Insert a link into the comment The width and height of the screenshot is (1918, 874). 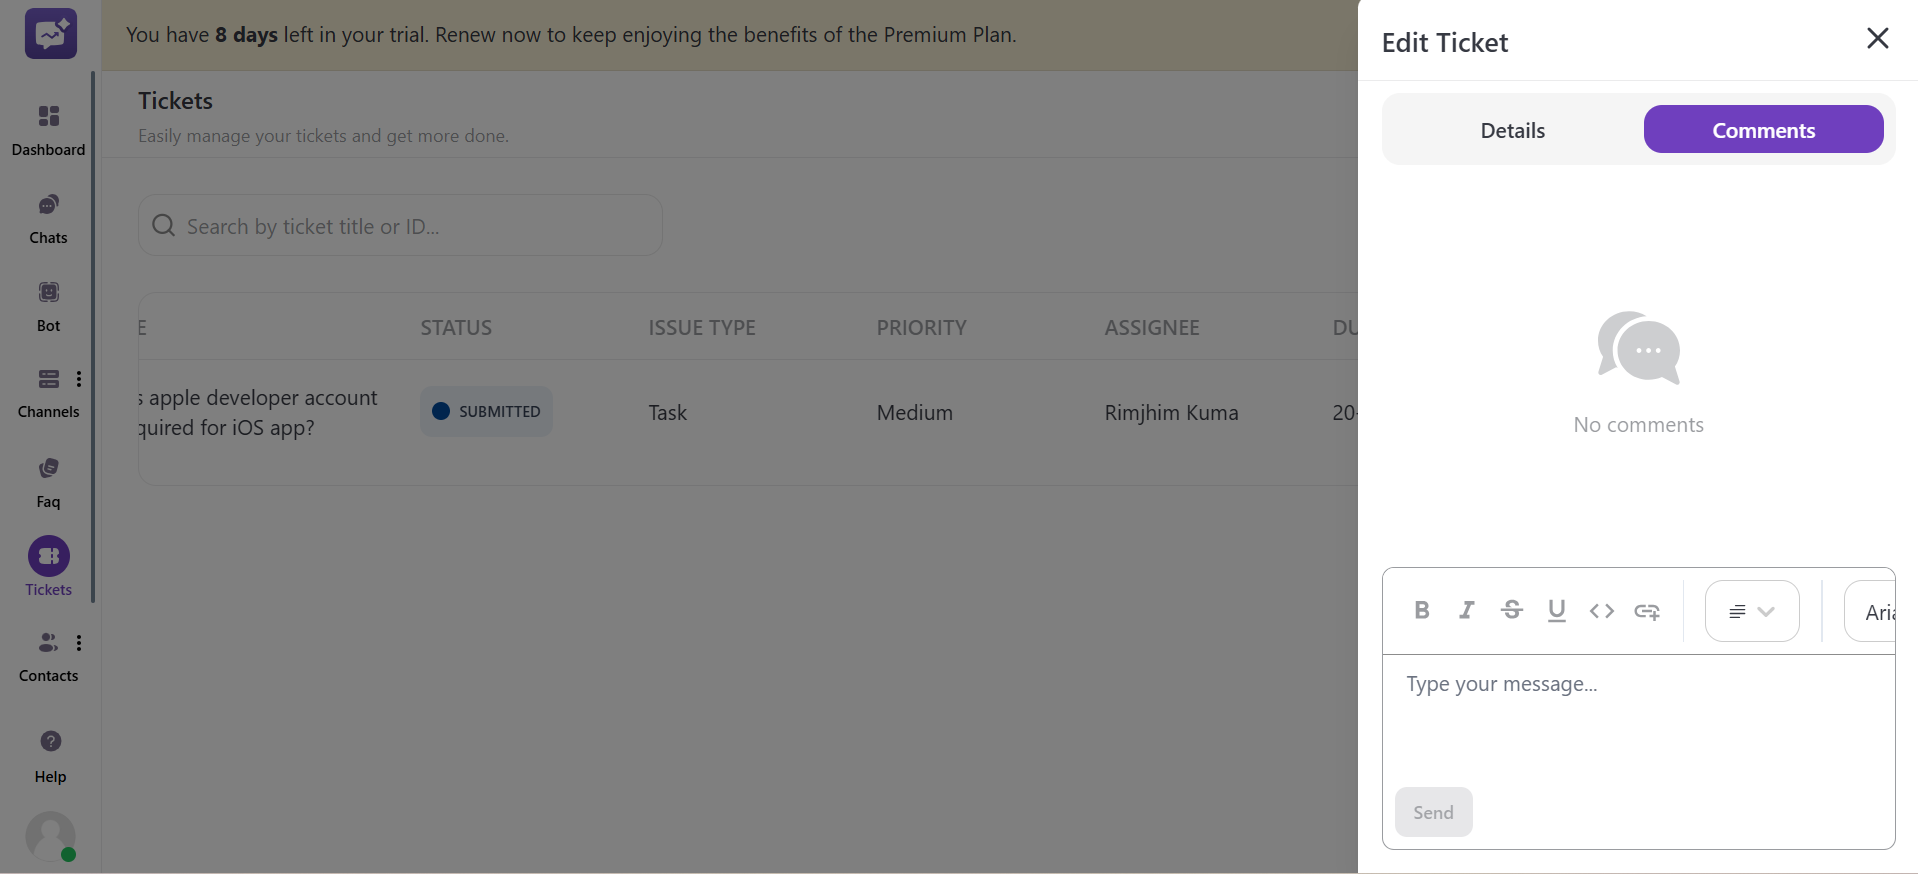pos(1646,611)
